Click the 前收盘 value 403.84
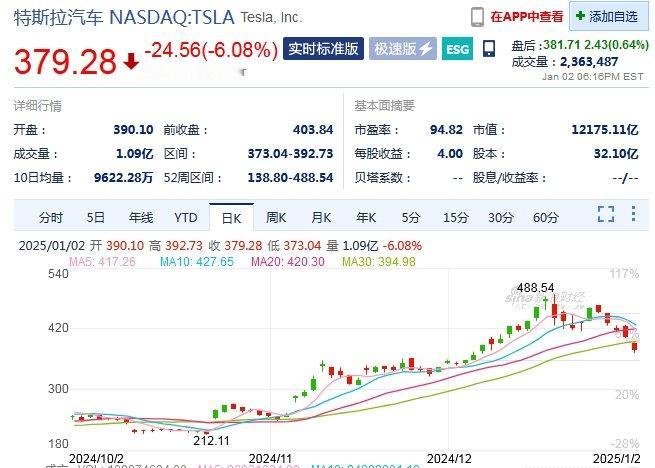The height and width of the screenshot is (468, 655). pos(313,130)
